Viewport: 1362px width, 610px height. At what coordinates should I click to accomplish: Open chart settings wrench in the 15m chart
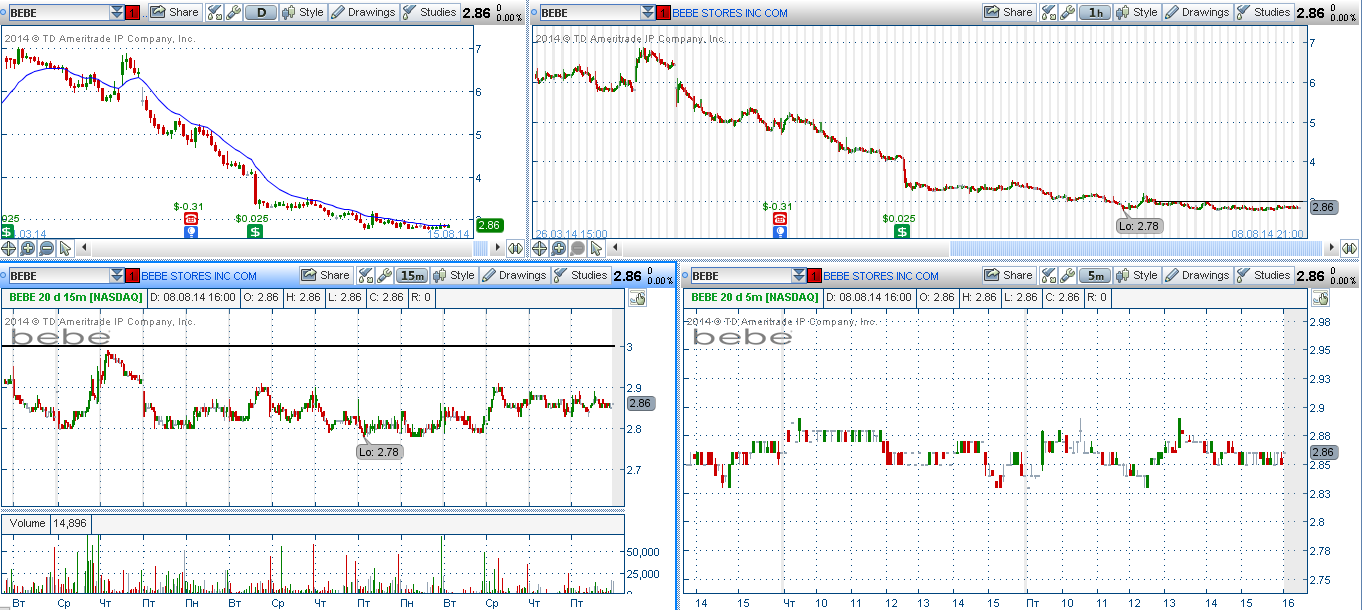[384, 276]
